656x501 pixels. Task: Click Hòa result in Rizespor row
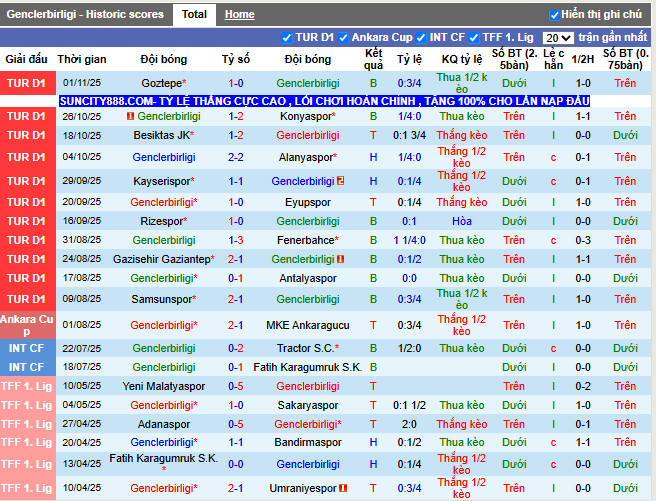[461, 221]
